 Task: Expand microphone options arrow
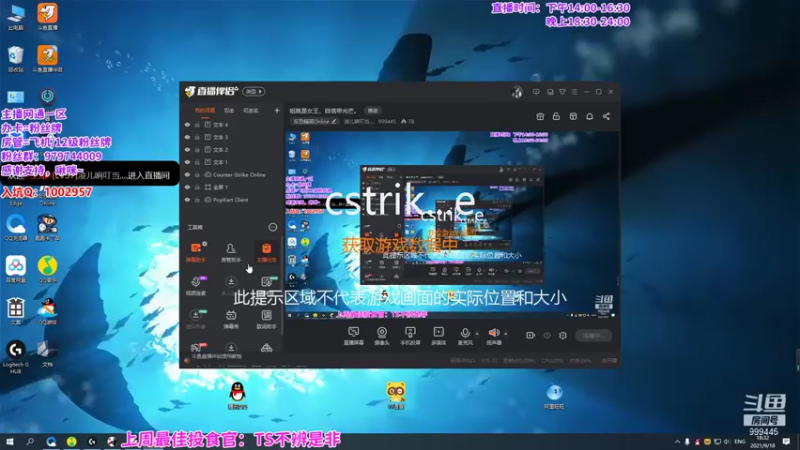coord(477,334)
